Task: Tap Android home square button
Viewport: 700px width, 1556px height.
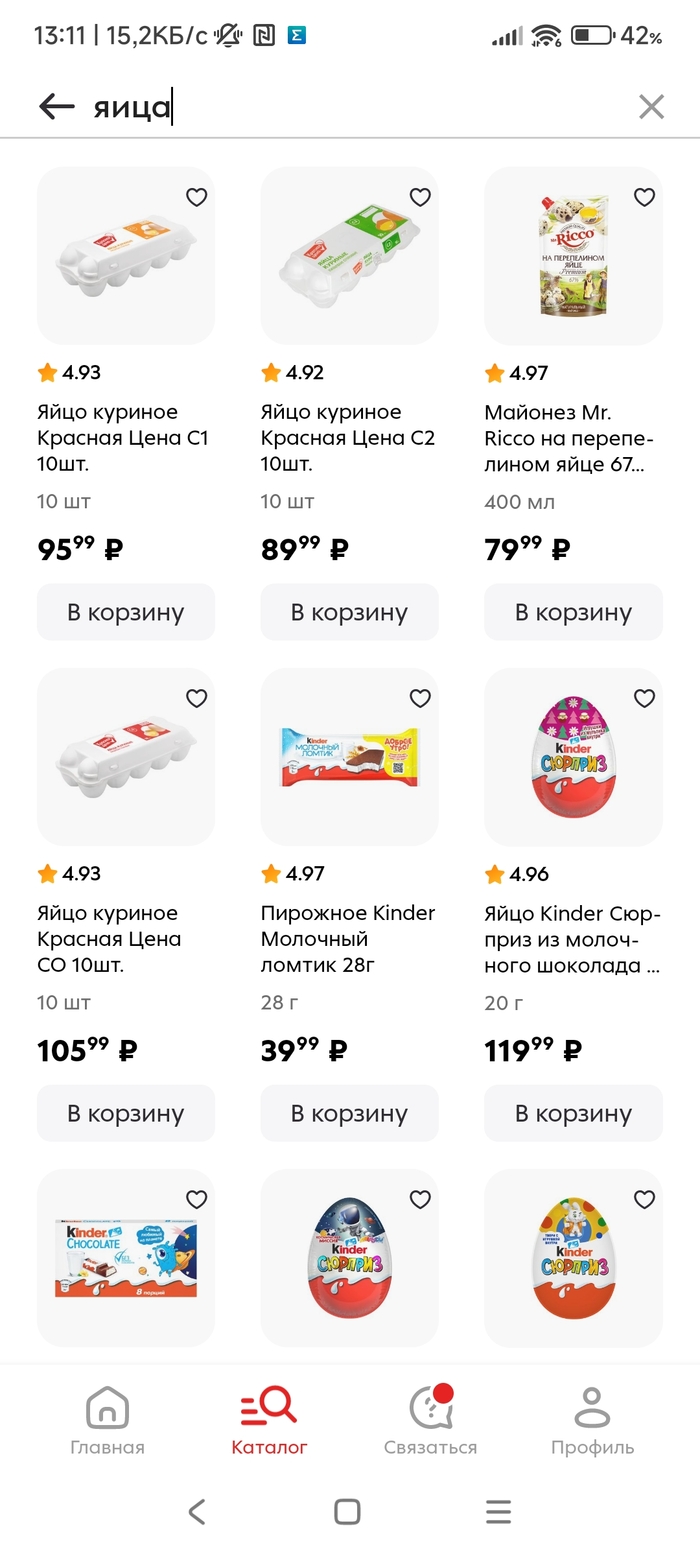Action: tap(347, 1511)
